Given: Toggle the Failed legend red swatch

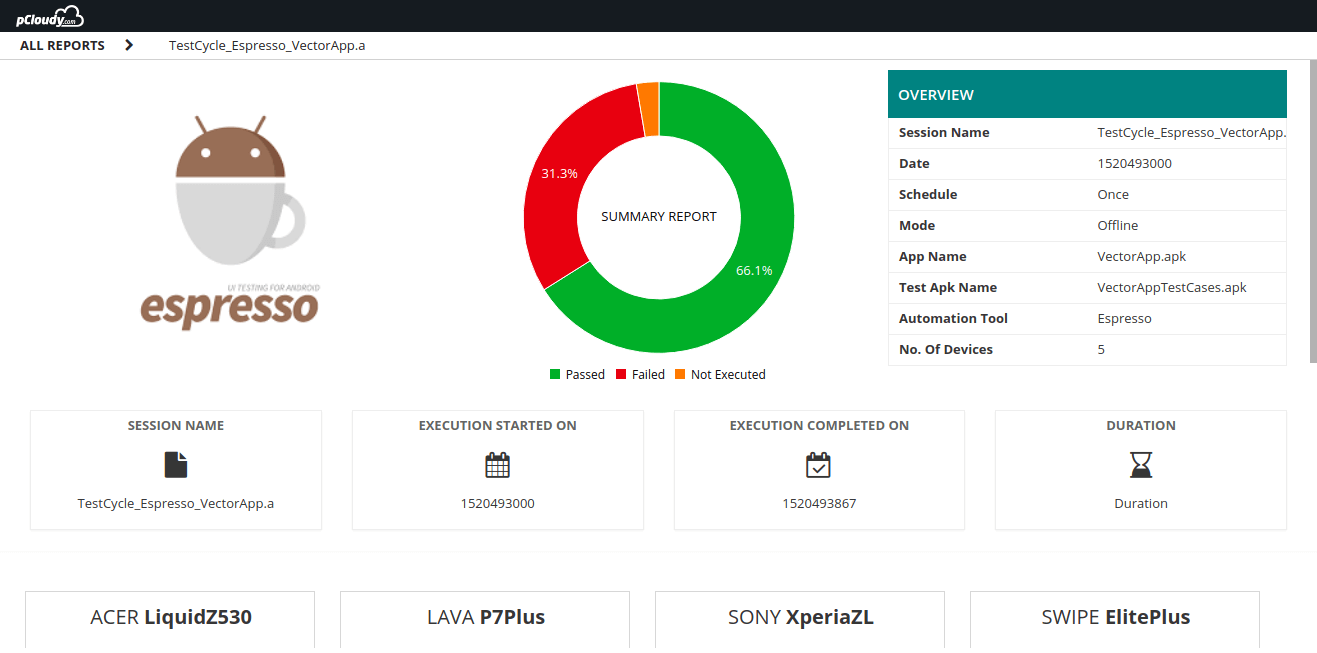Looking at the screenshot, I should [x=621, y=374].
